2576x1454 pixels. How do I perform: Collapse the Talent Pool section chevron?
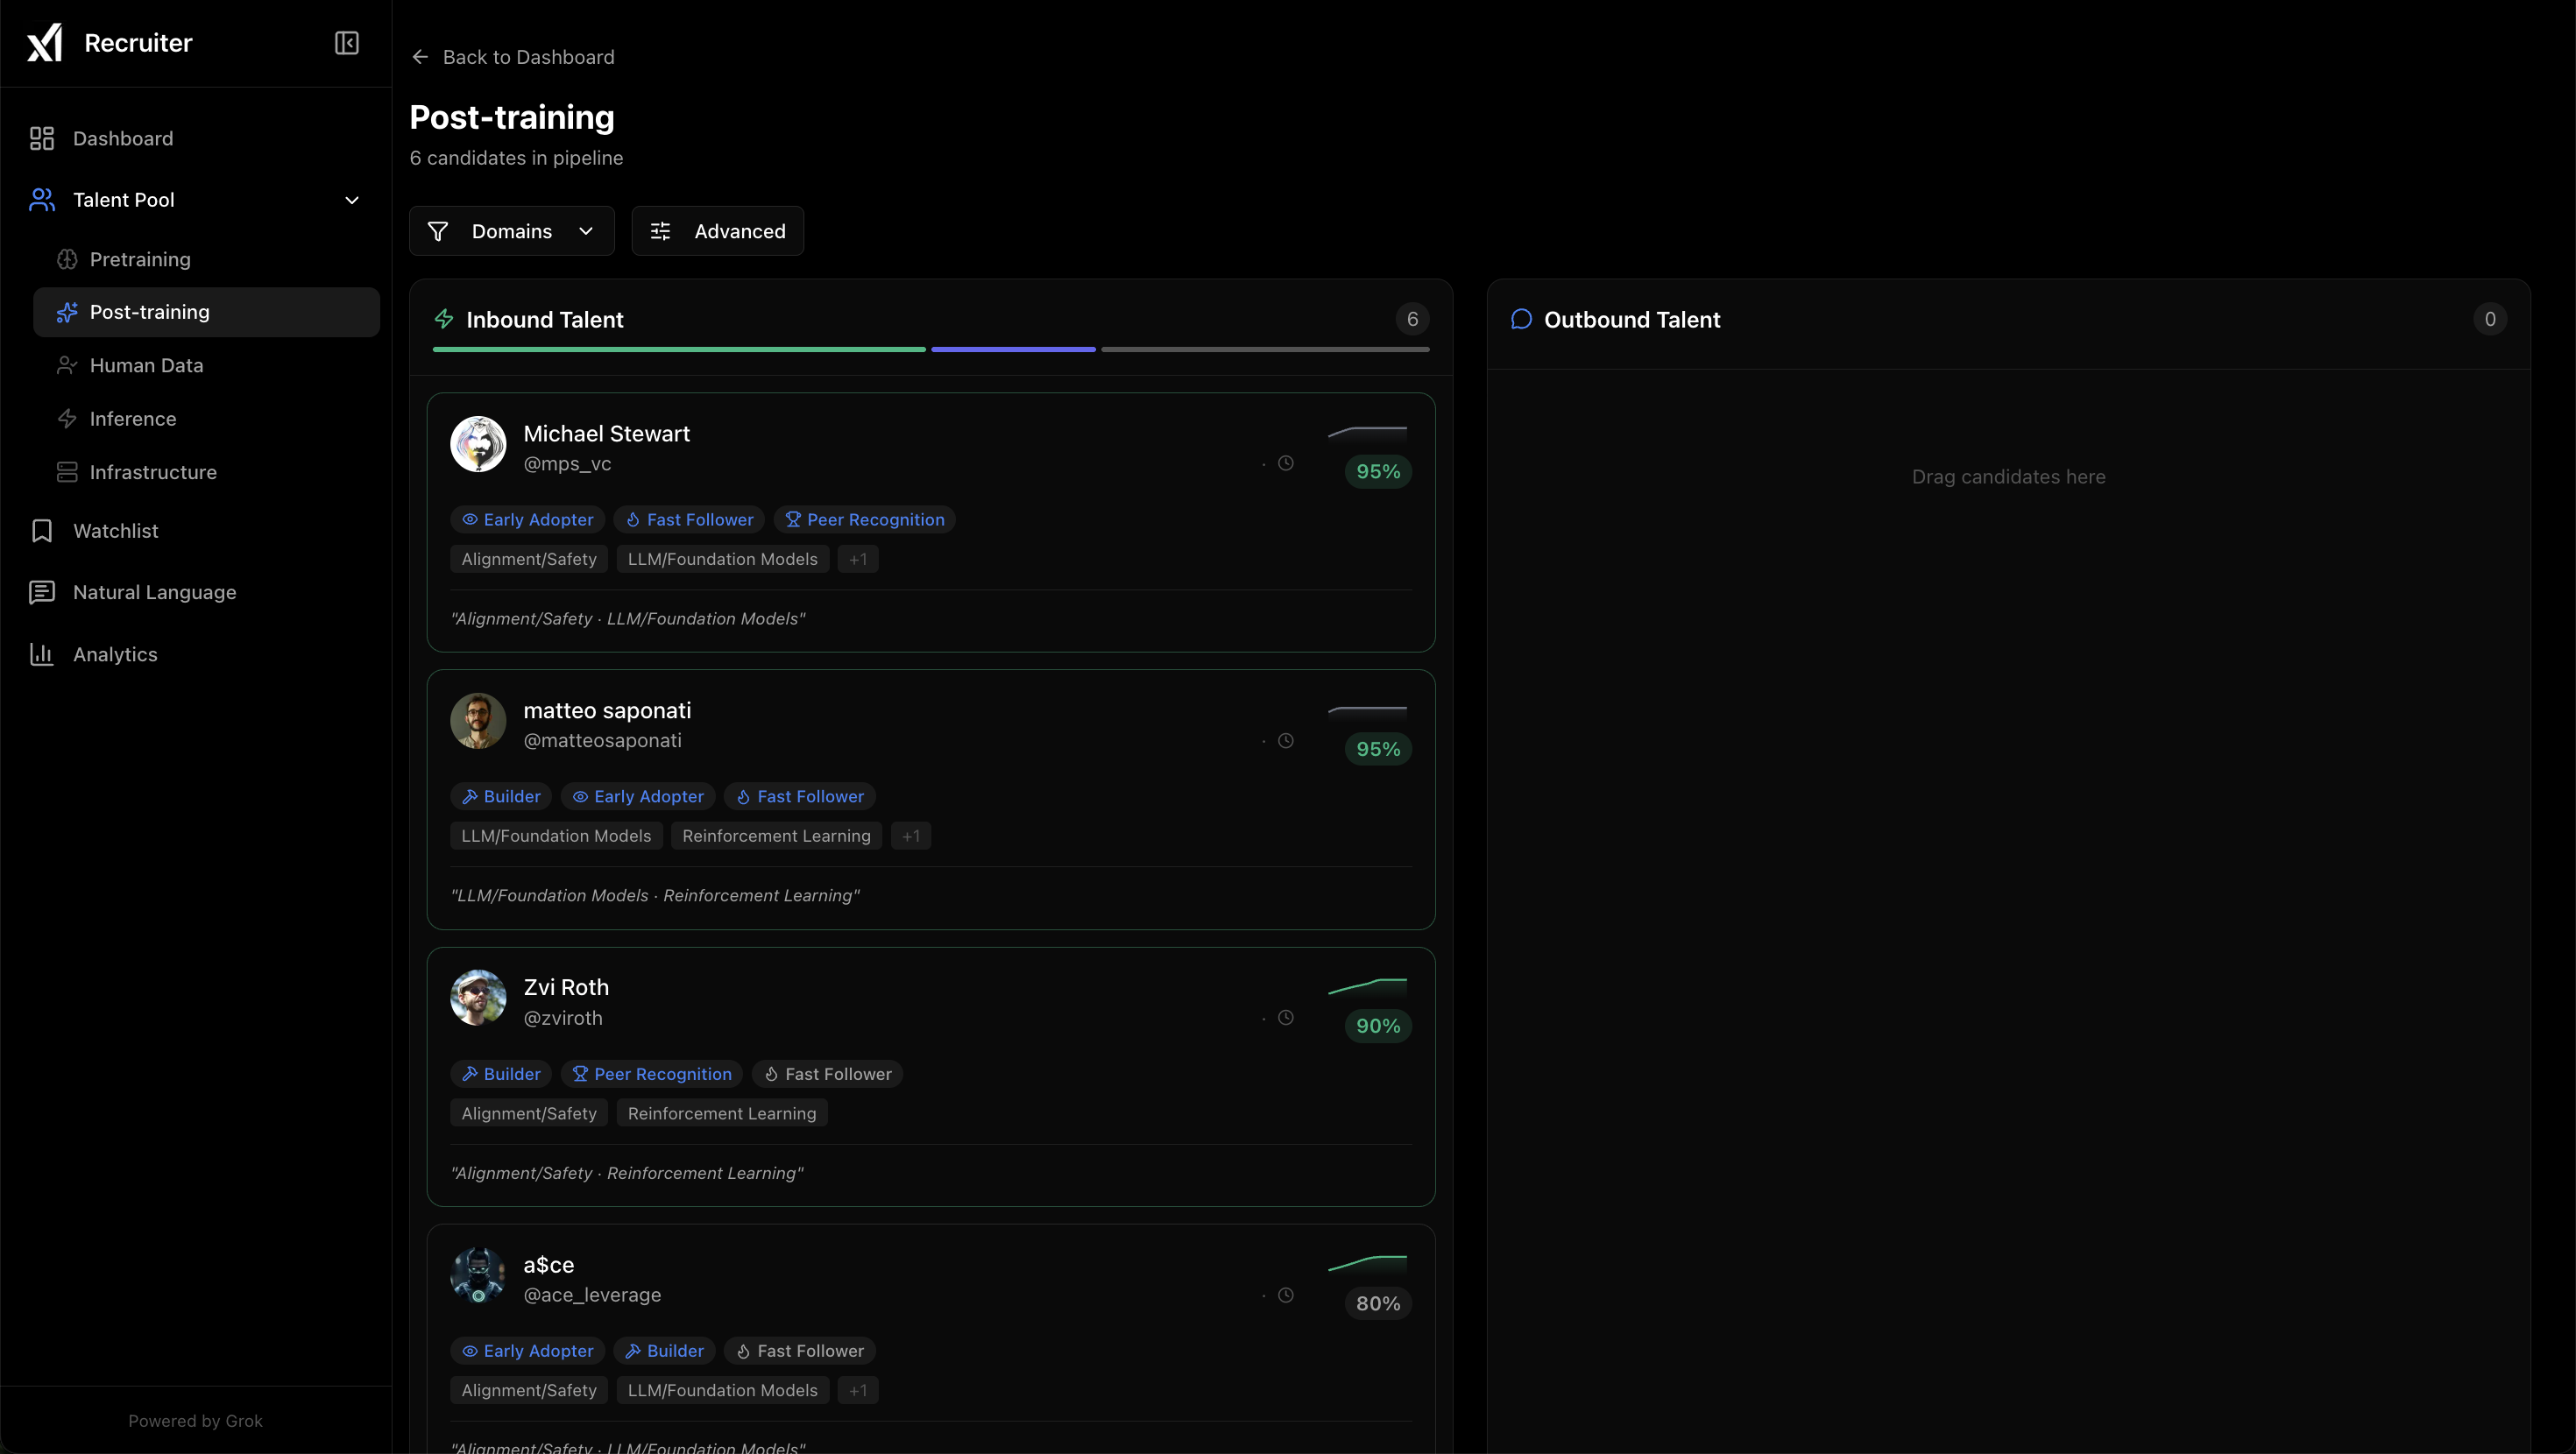pos(352,200)
